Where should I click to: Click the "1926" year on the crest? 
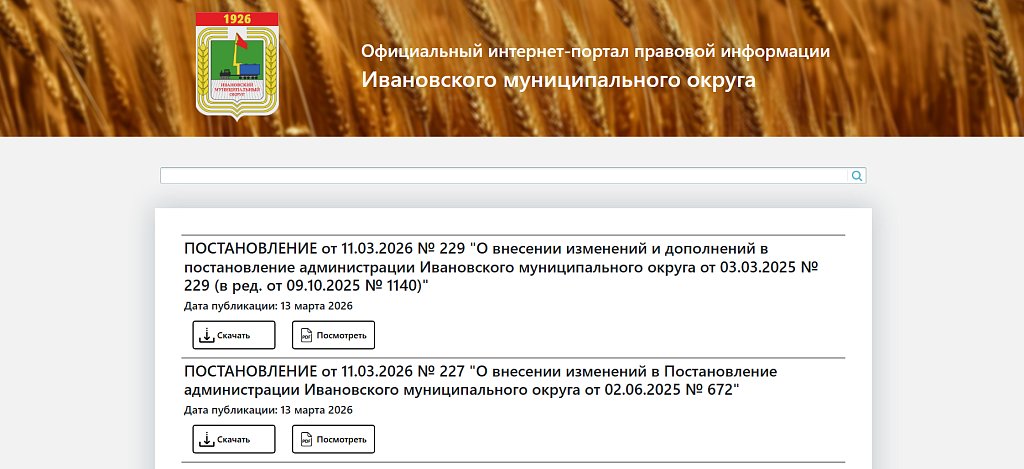tap(237, 19)
